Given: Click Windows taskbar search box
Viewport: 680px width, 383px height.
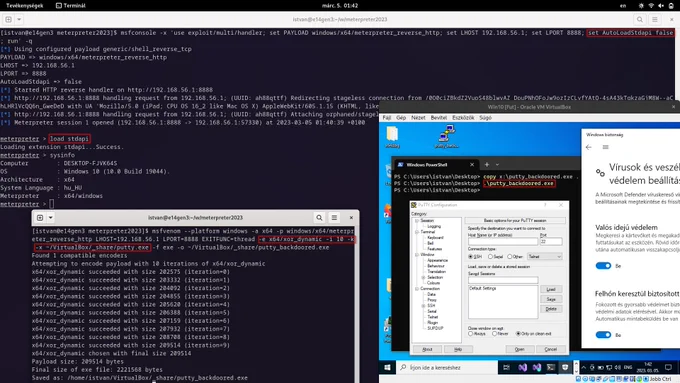Looking at the screenshot, I should coord(447,368).
